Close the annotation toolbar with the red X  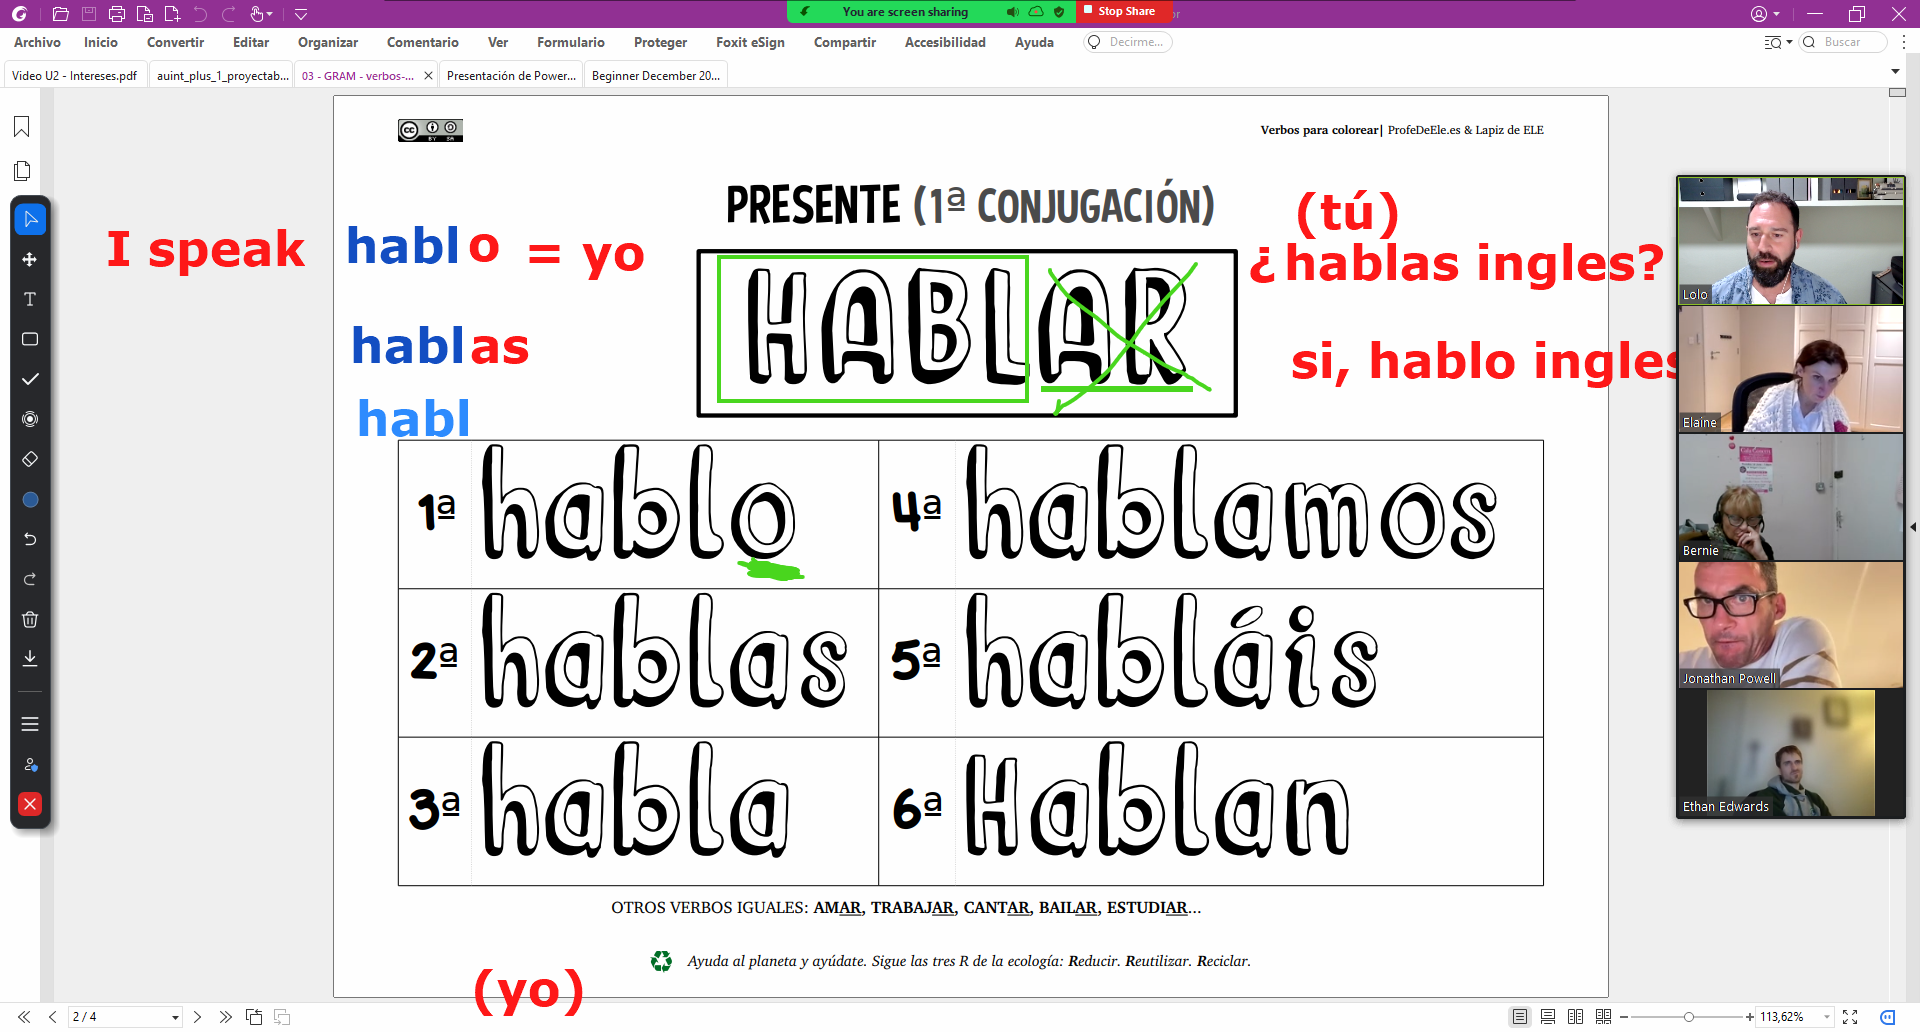[30, 804]
